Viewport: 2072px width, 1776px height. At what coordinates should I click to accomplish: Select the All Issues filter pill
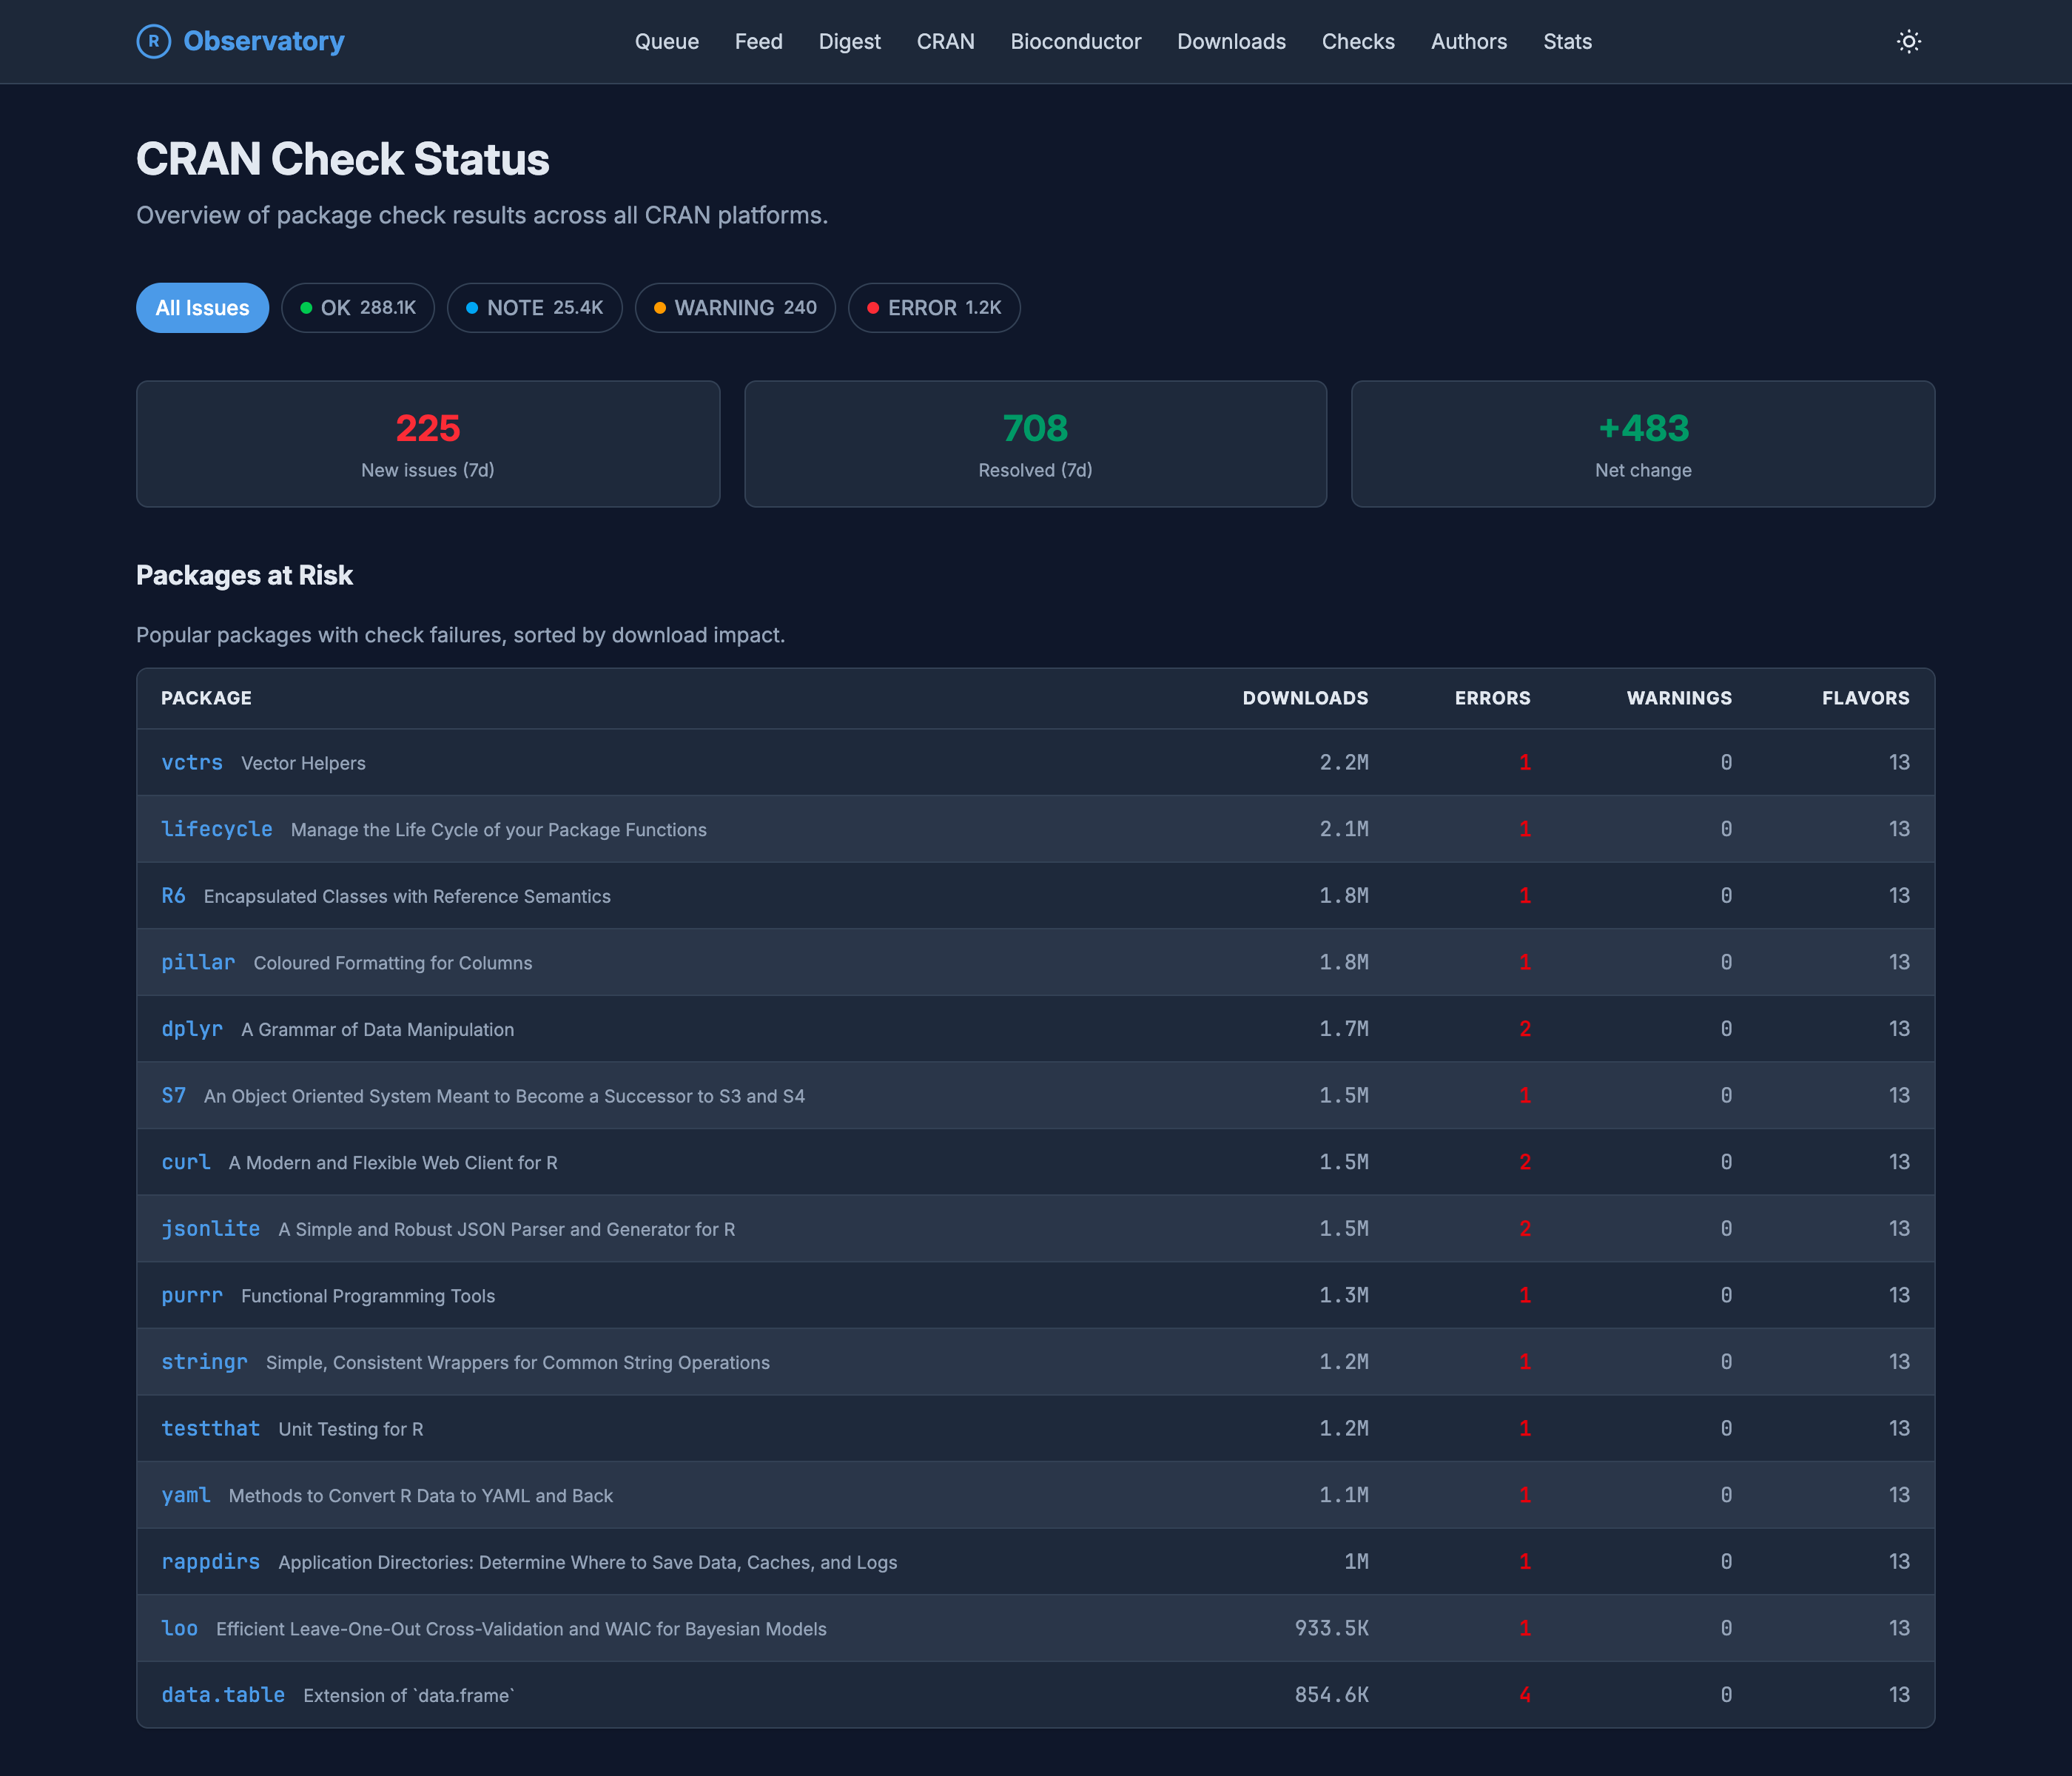(x=202, y=308)
